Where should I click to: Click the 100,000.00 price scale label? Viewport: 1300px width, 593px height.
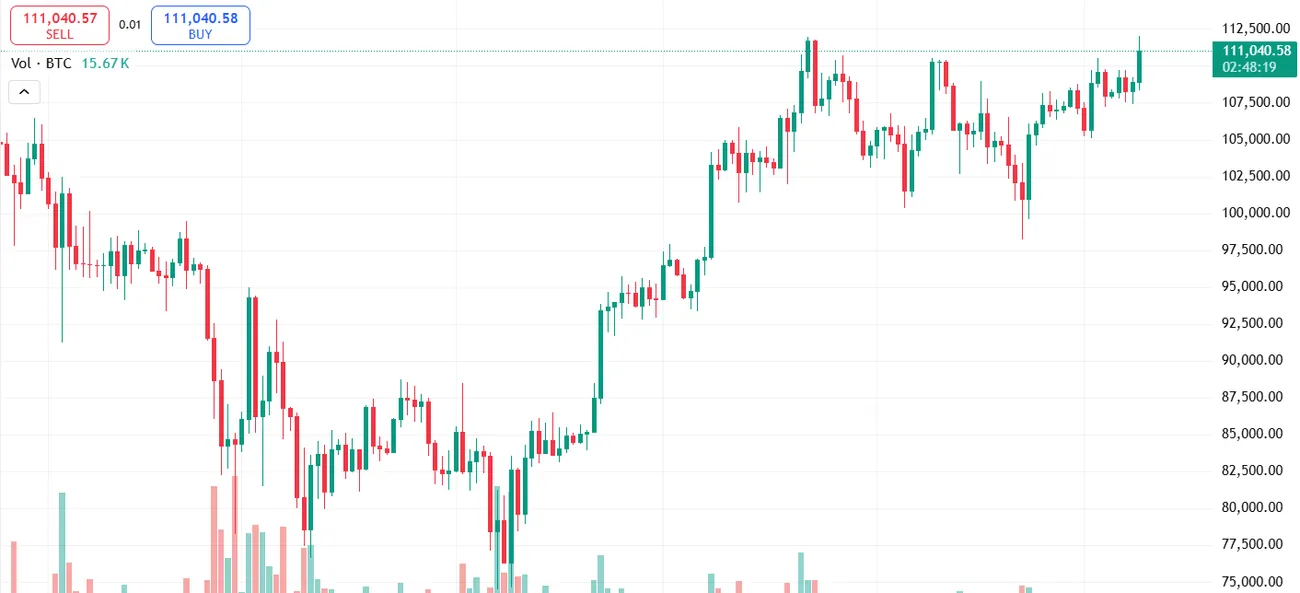(1253, 213)
